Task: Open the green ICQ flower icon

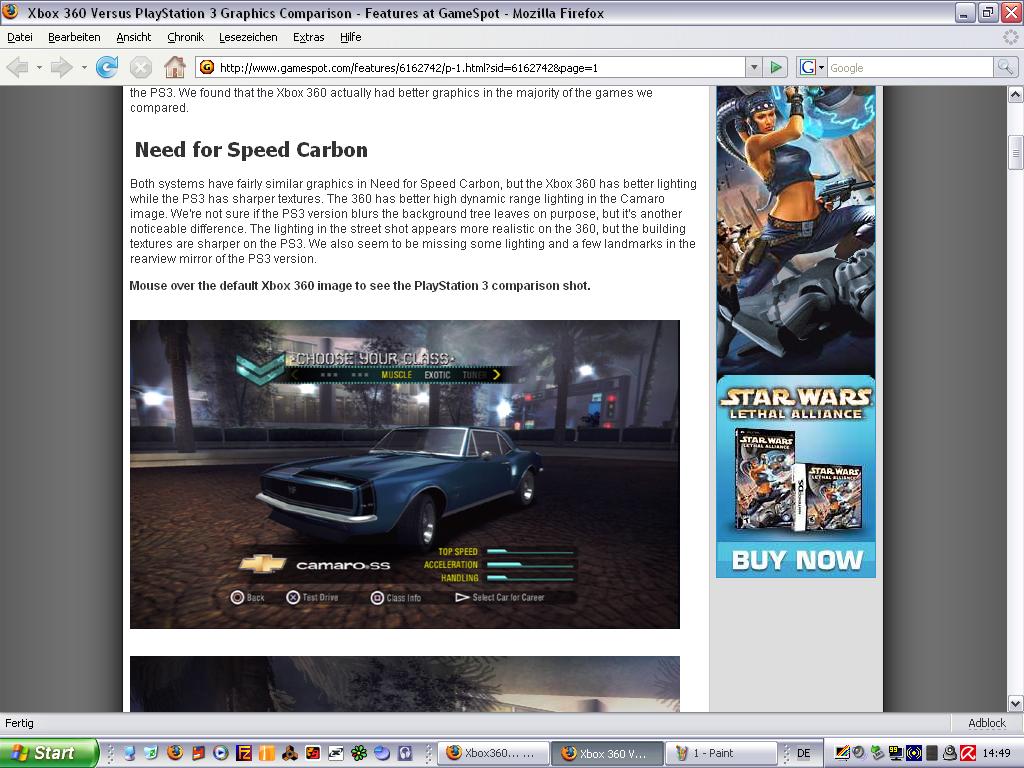Action: pos(359,753)
